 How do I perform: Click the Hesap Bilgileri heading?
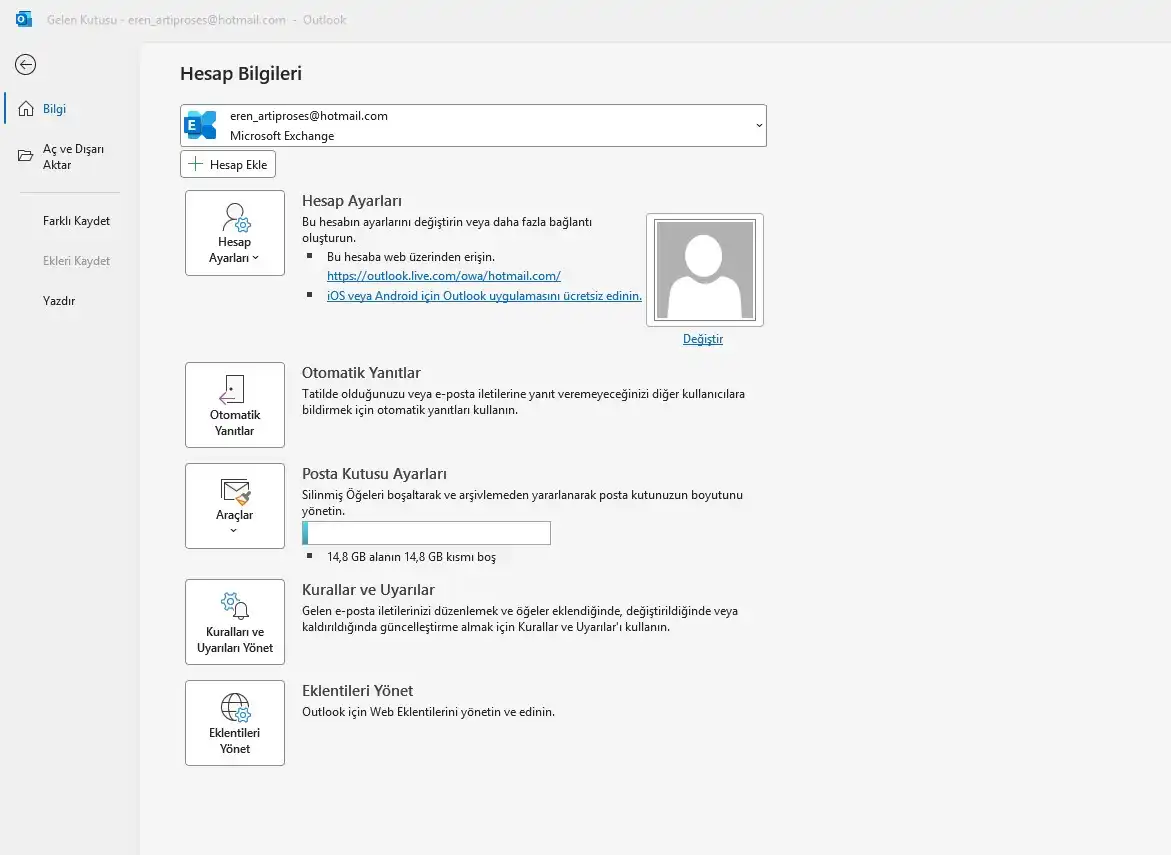click(x=241, y=74)
